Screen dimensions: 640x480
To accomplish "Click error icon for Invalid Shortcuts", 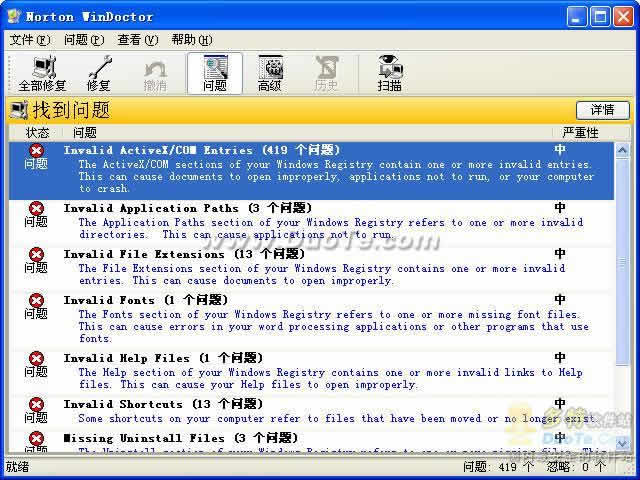I will tap(36, 404).
